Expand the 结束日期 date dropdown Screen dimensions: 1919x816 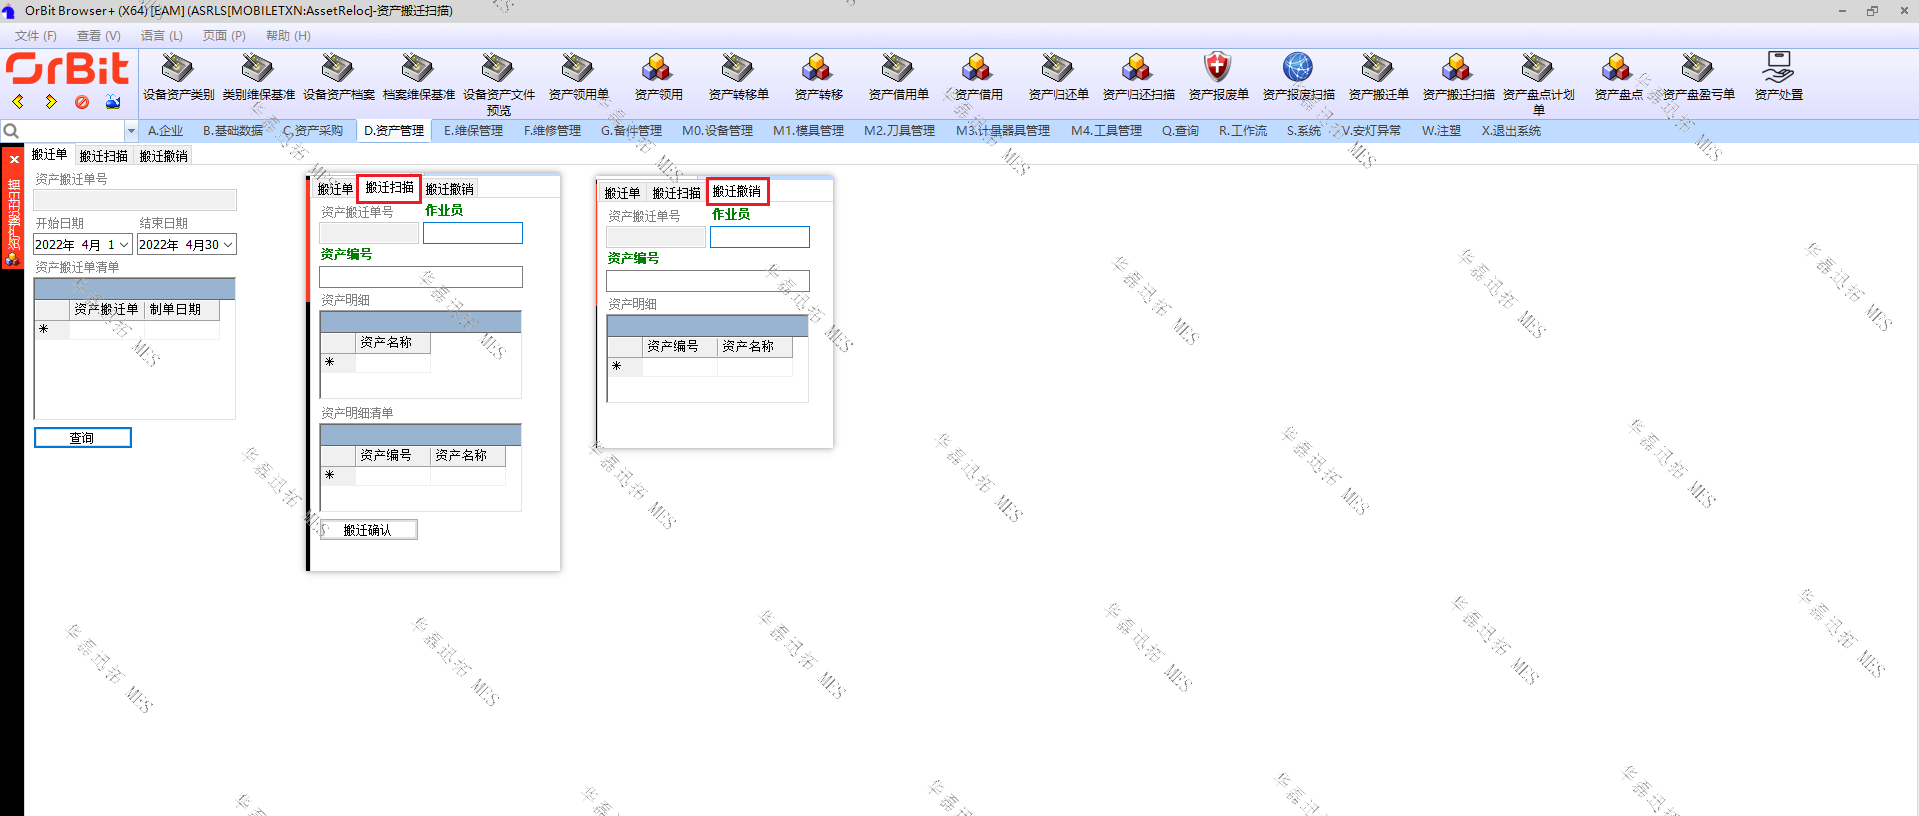coord(228,245)
